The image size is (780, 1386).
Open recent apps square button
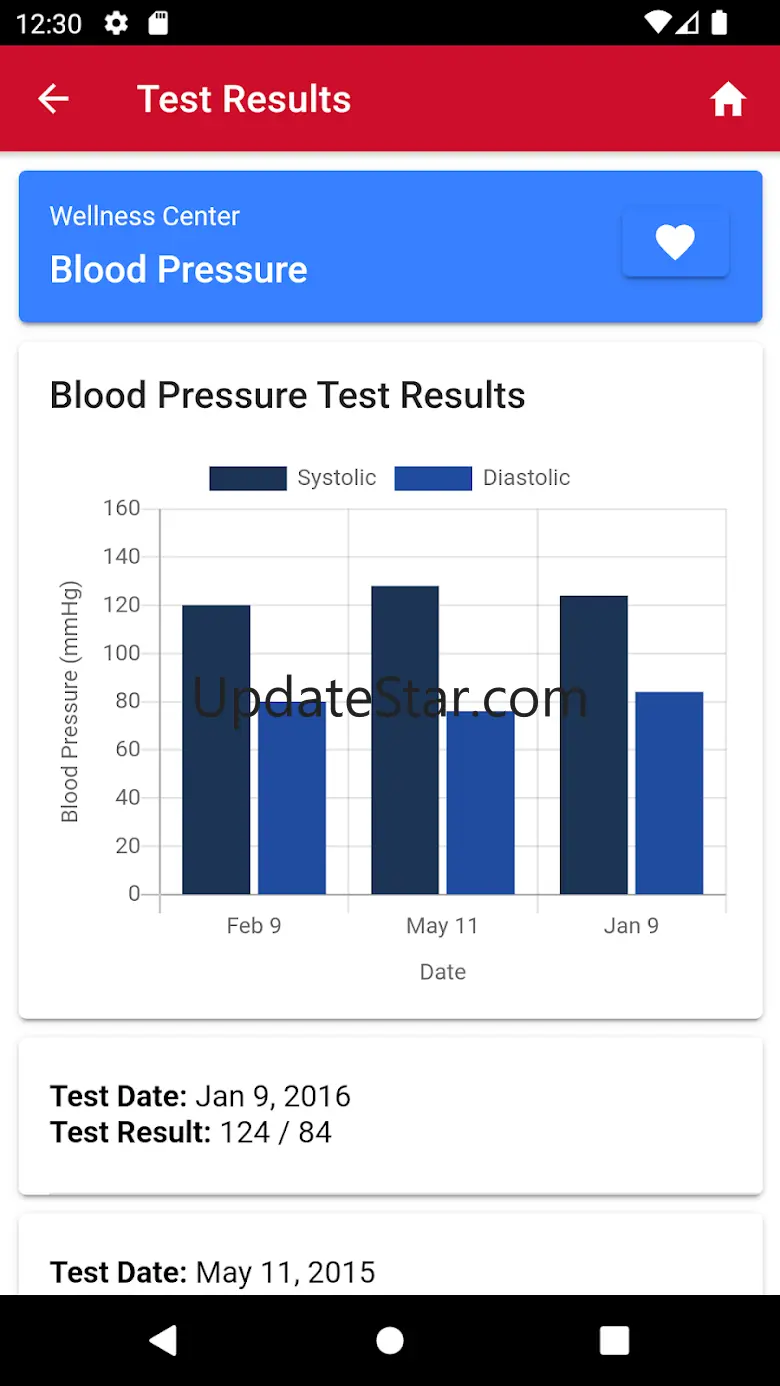coord(614,1340)
